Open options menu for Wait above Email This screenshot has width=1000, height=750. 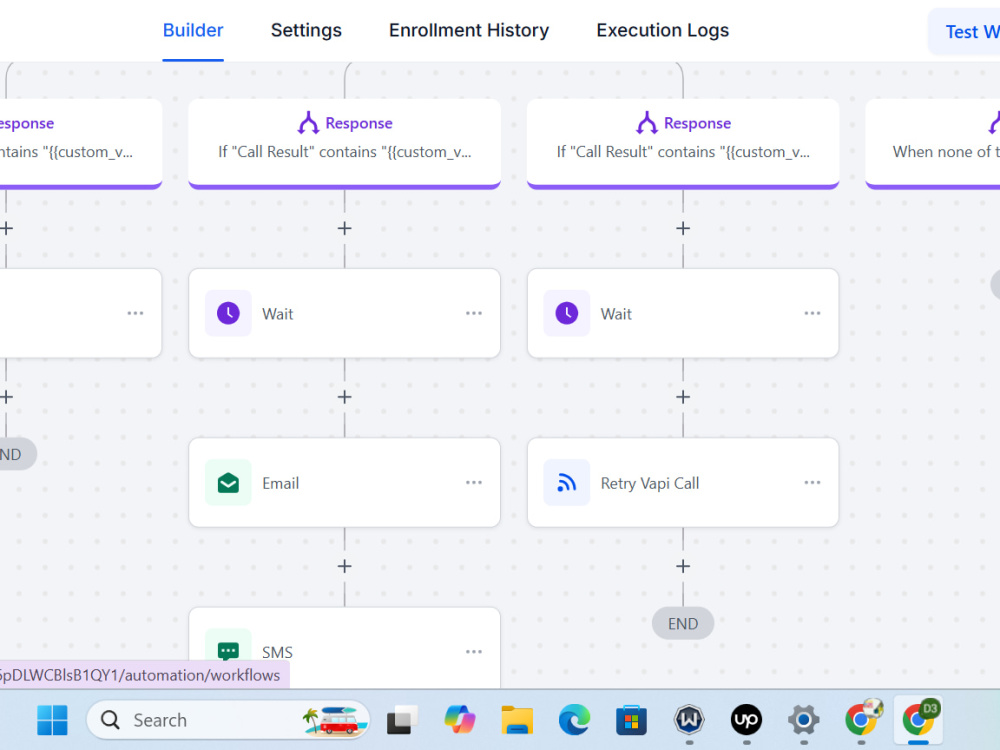(474, 313)
